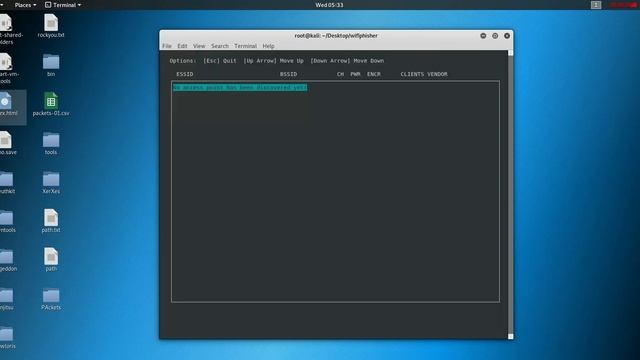Click the workspace indicator in top bar
Image resolution: width=640 pixels, height=360 pixels.
tap(596, 5)
